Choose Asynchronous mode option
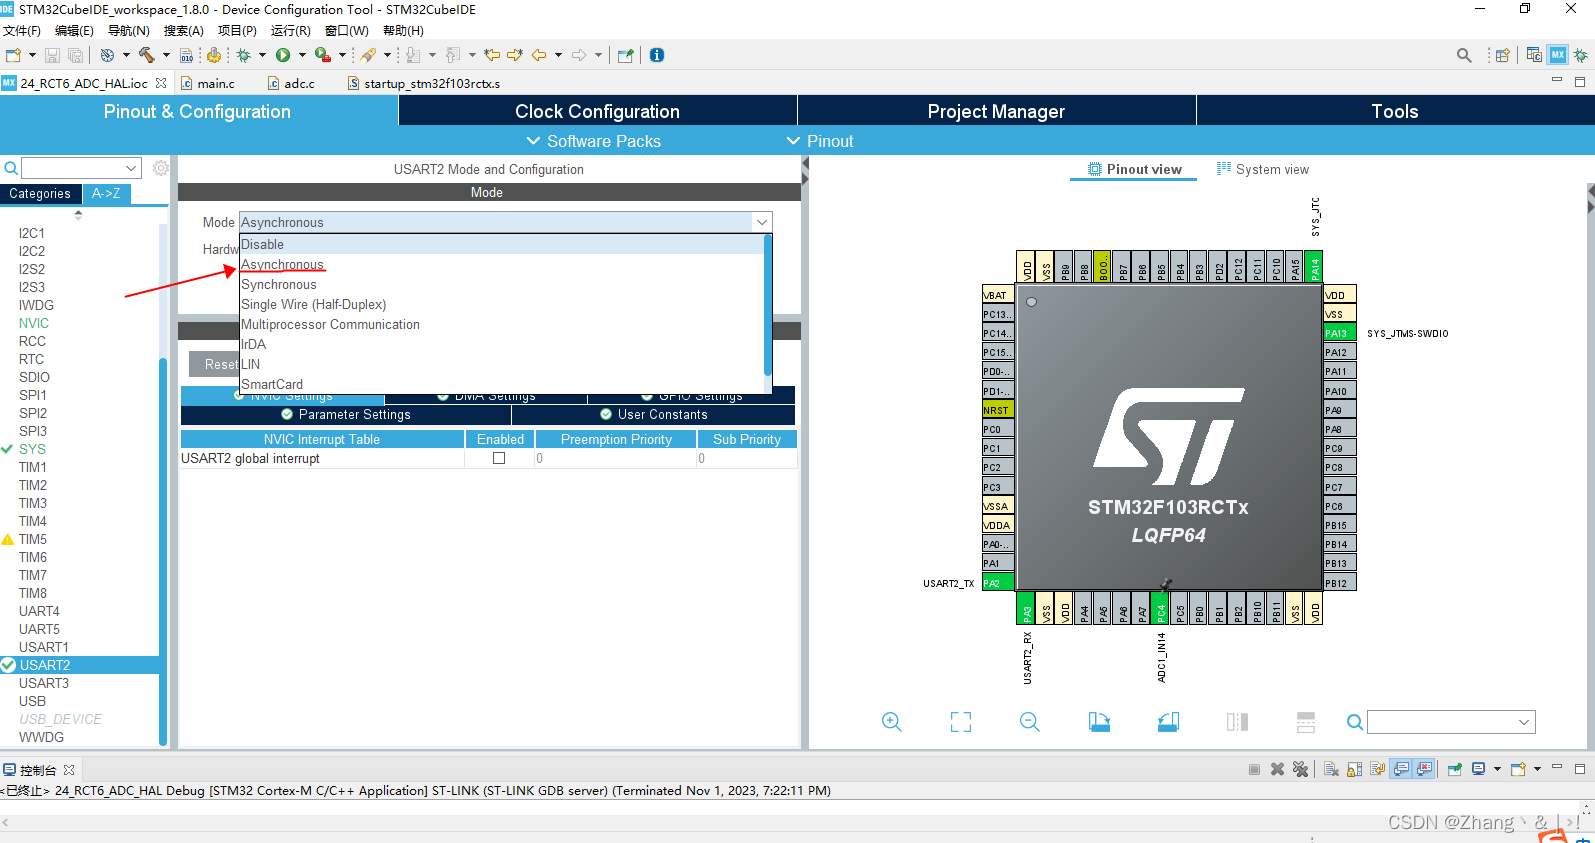This screenshot has width=1595, height=843. pos(502,264)
